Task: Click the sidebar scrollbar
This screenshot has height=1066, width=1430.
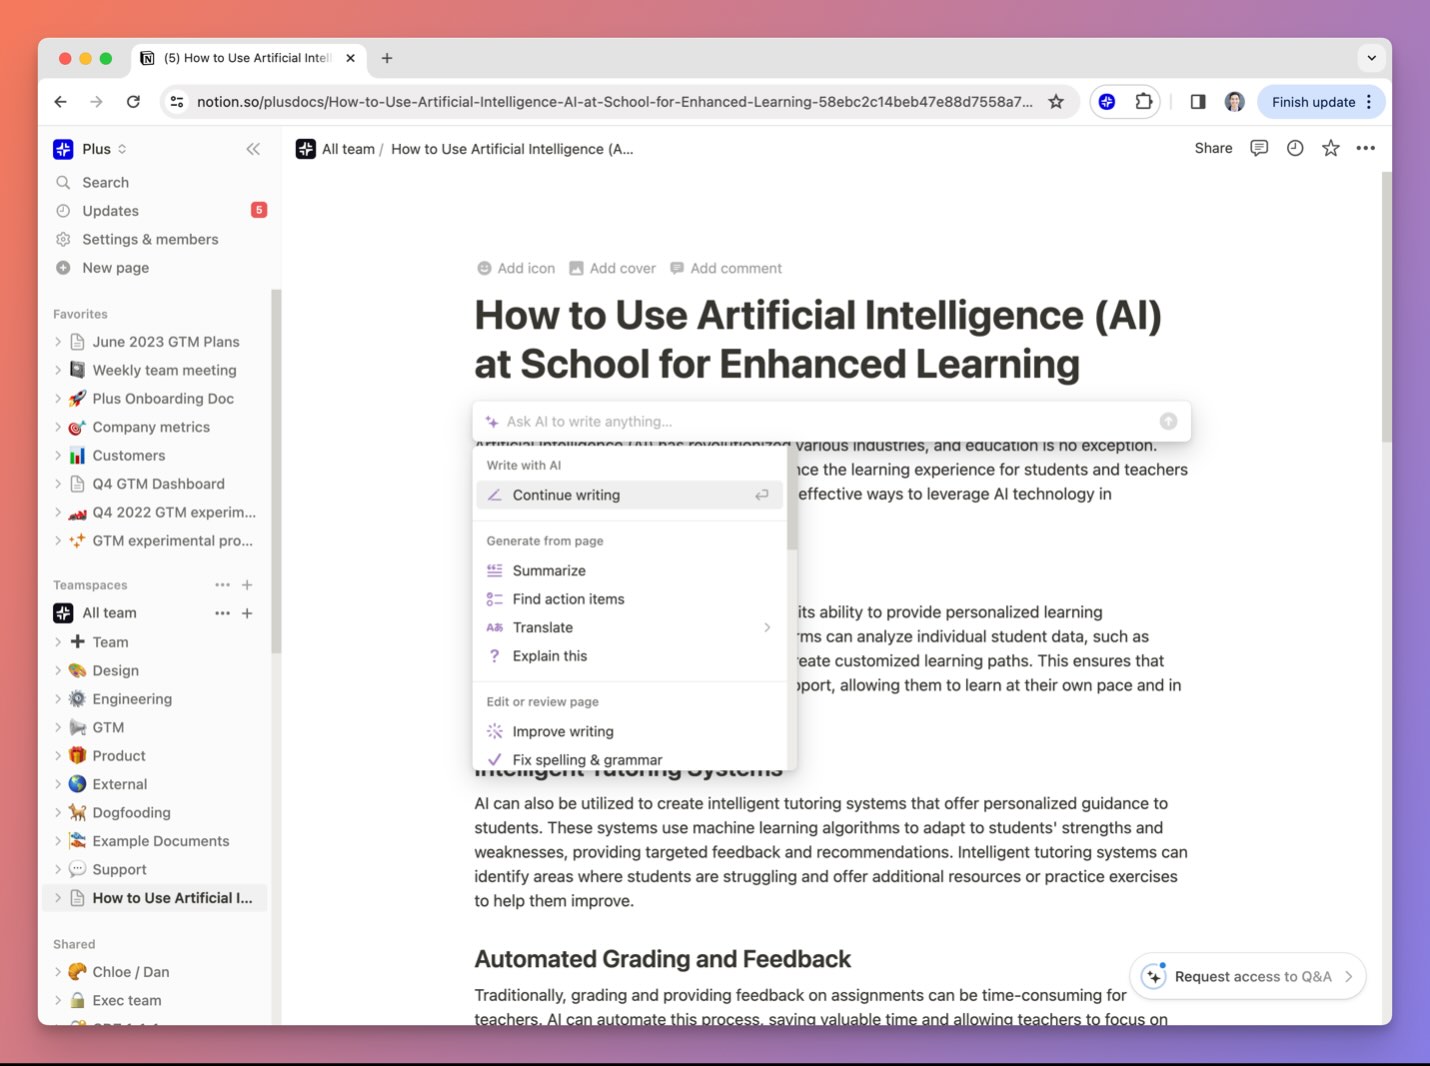Action: (x=276, y=470)
